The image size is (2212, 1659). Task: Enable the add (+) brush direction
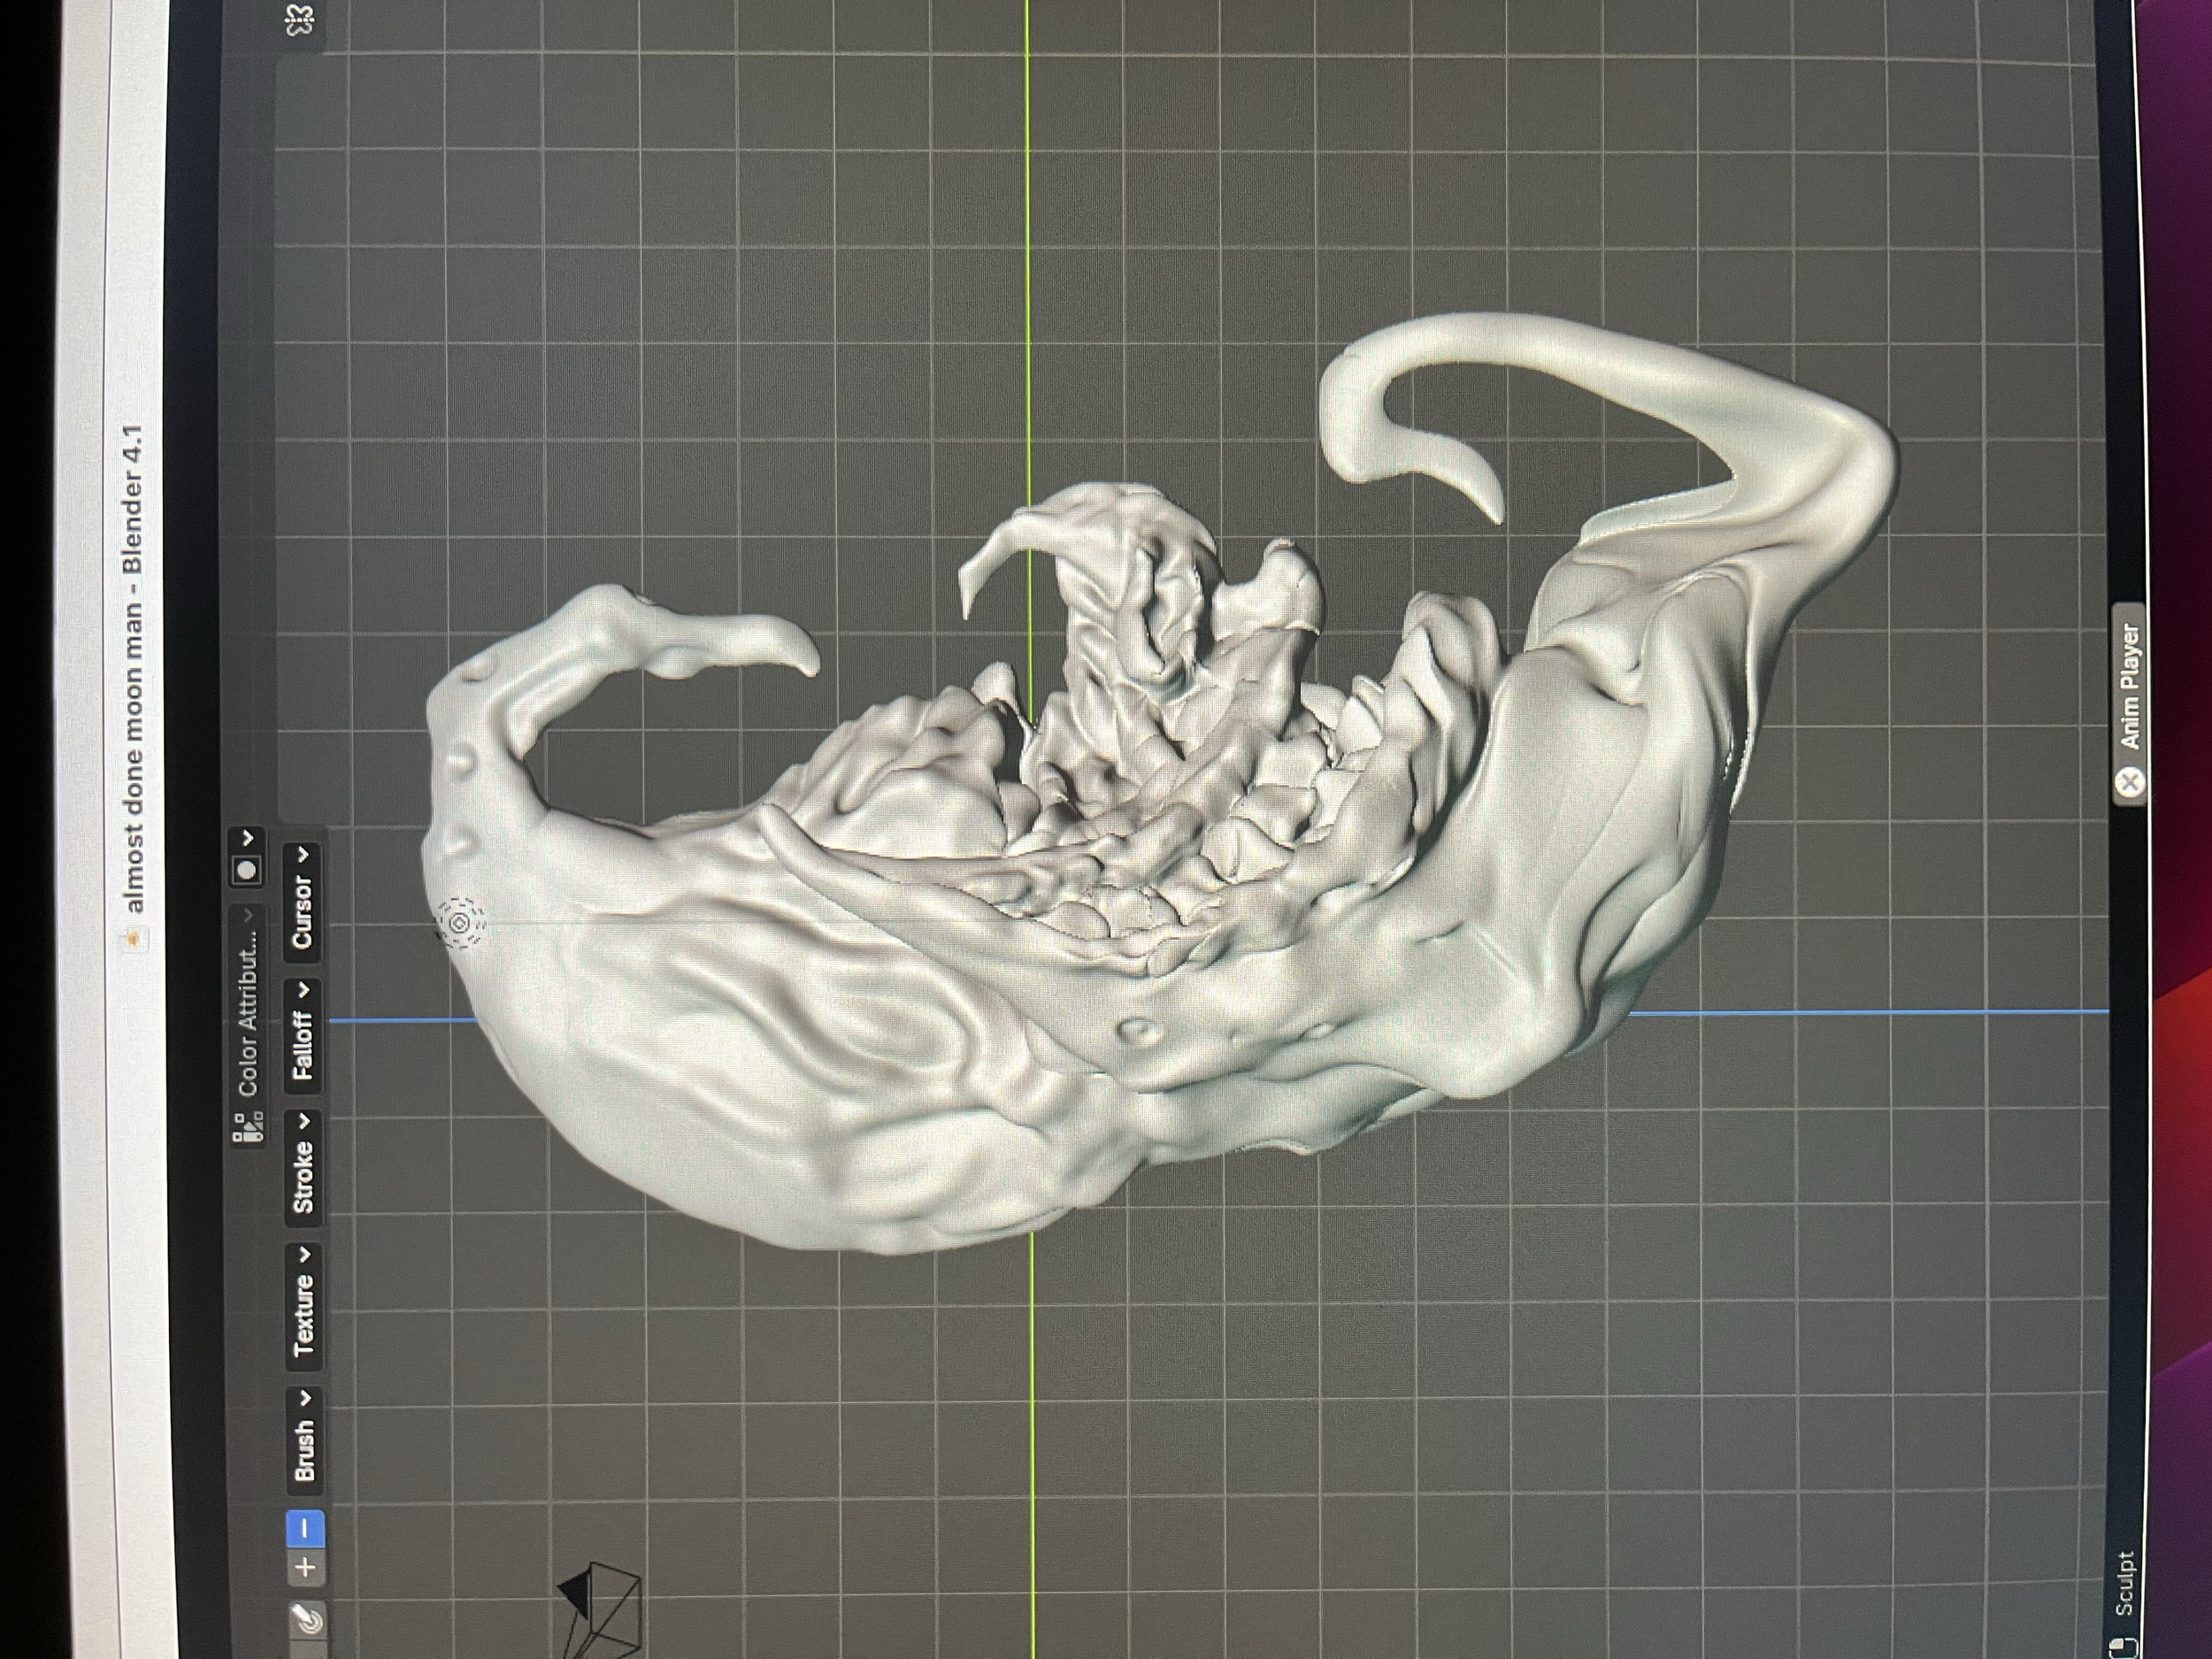click(306, 1566)
